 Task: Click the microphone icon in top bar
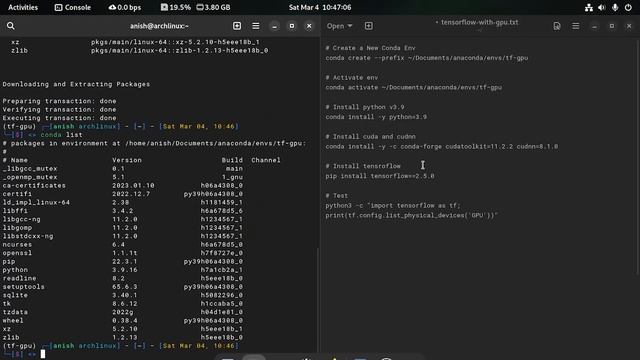(x=615, y=7)
